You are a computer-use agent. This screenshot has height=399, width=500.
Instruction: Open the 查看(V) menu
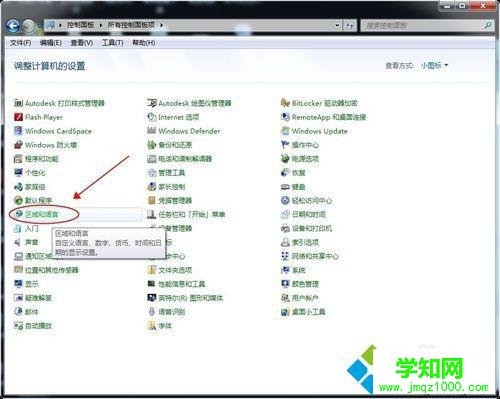[x=82, y=43]
